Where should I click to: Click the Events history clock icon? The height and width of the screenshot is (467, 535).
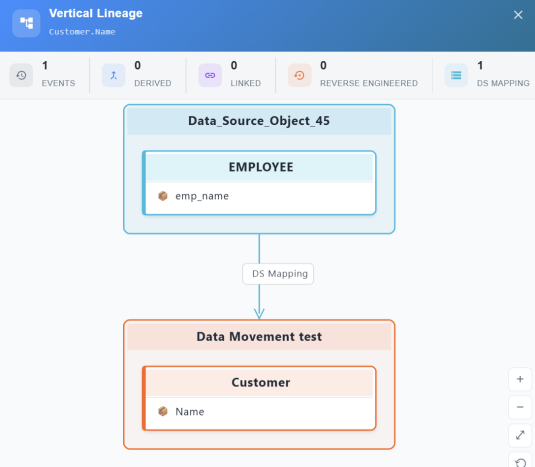pos(21,75)
